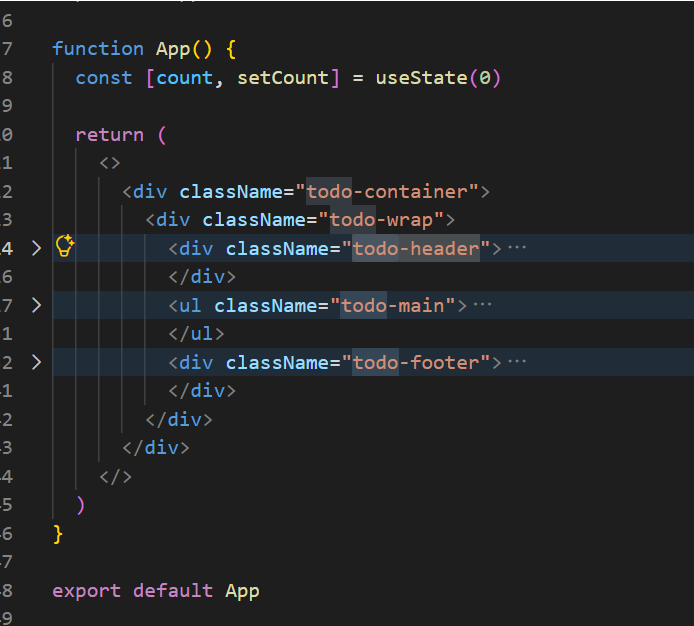Click the closing pink parenthesis of return

pos(80,505)
